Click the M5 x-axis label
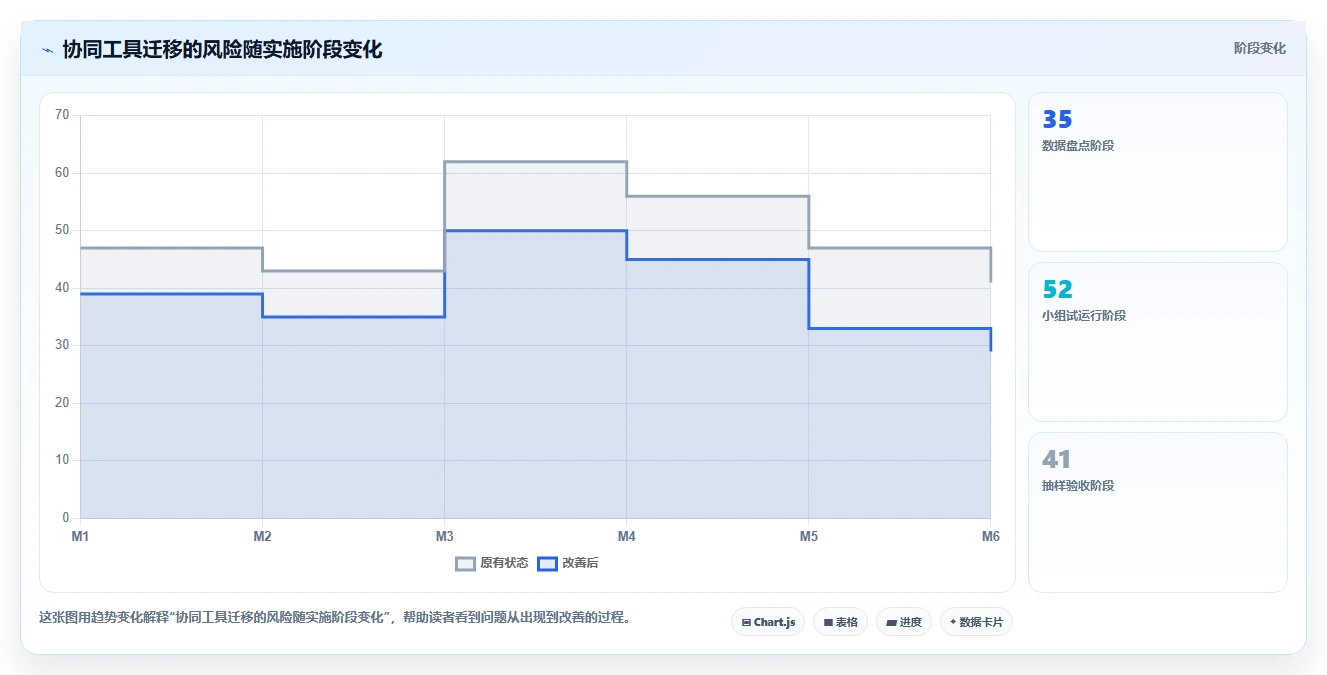Screen dimensions: 1327x675 coord(808,536)
